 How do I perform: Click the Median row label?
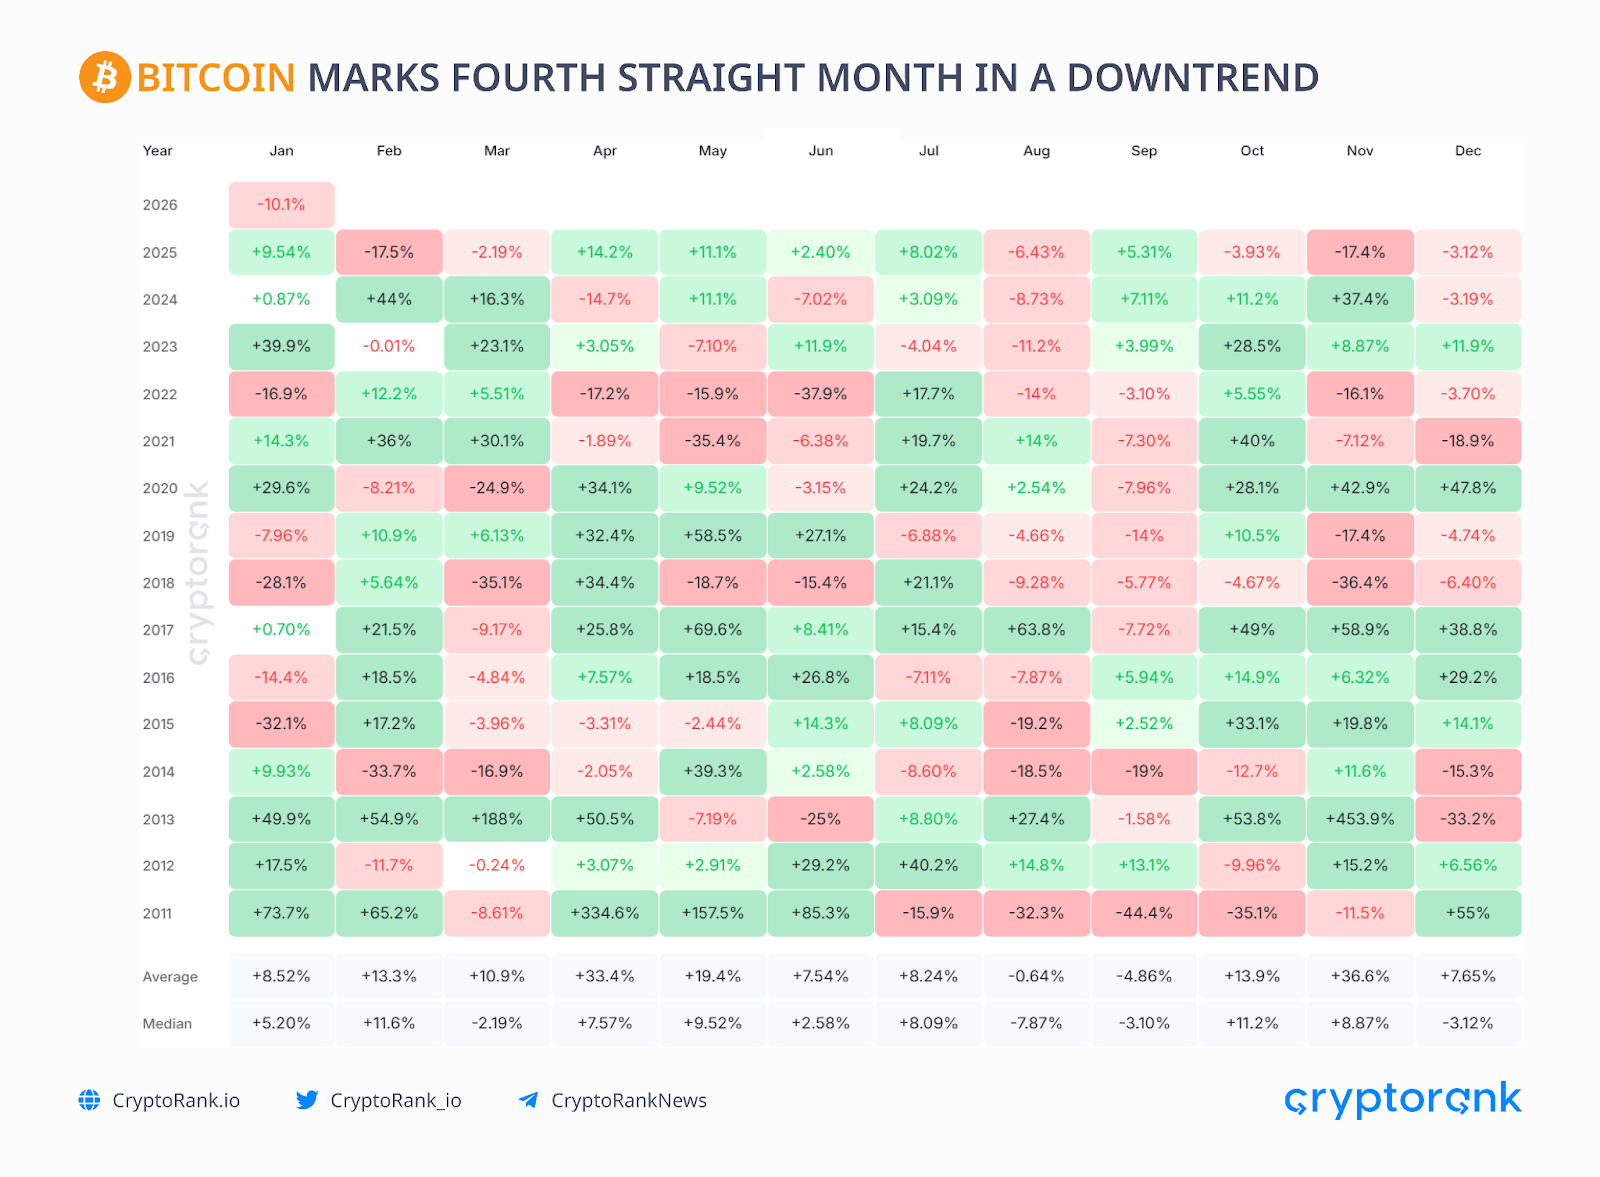click(x=167, y=1024)
